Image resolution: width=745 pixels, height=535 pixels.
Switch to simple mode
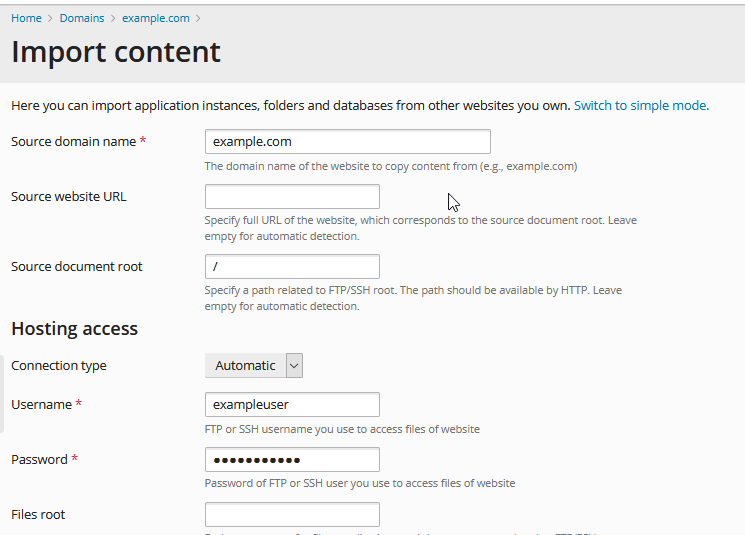point(640,105)
